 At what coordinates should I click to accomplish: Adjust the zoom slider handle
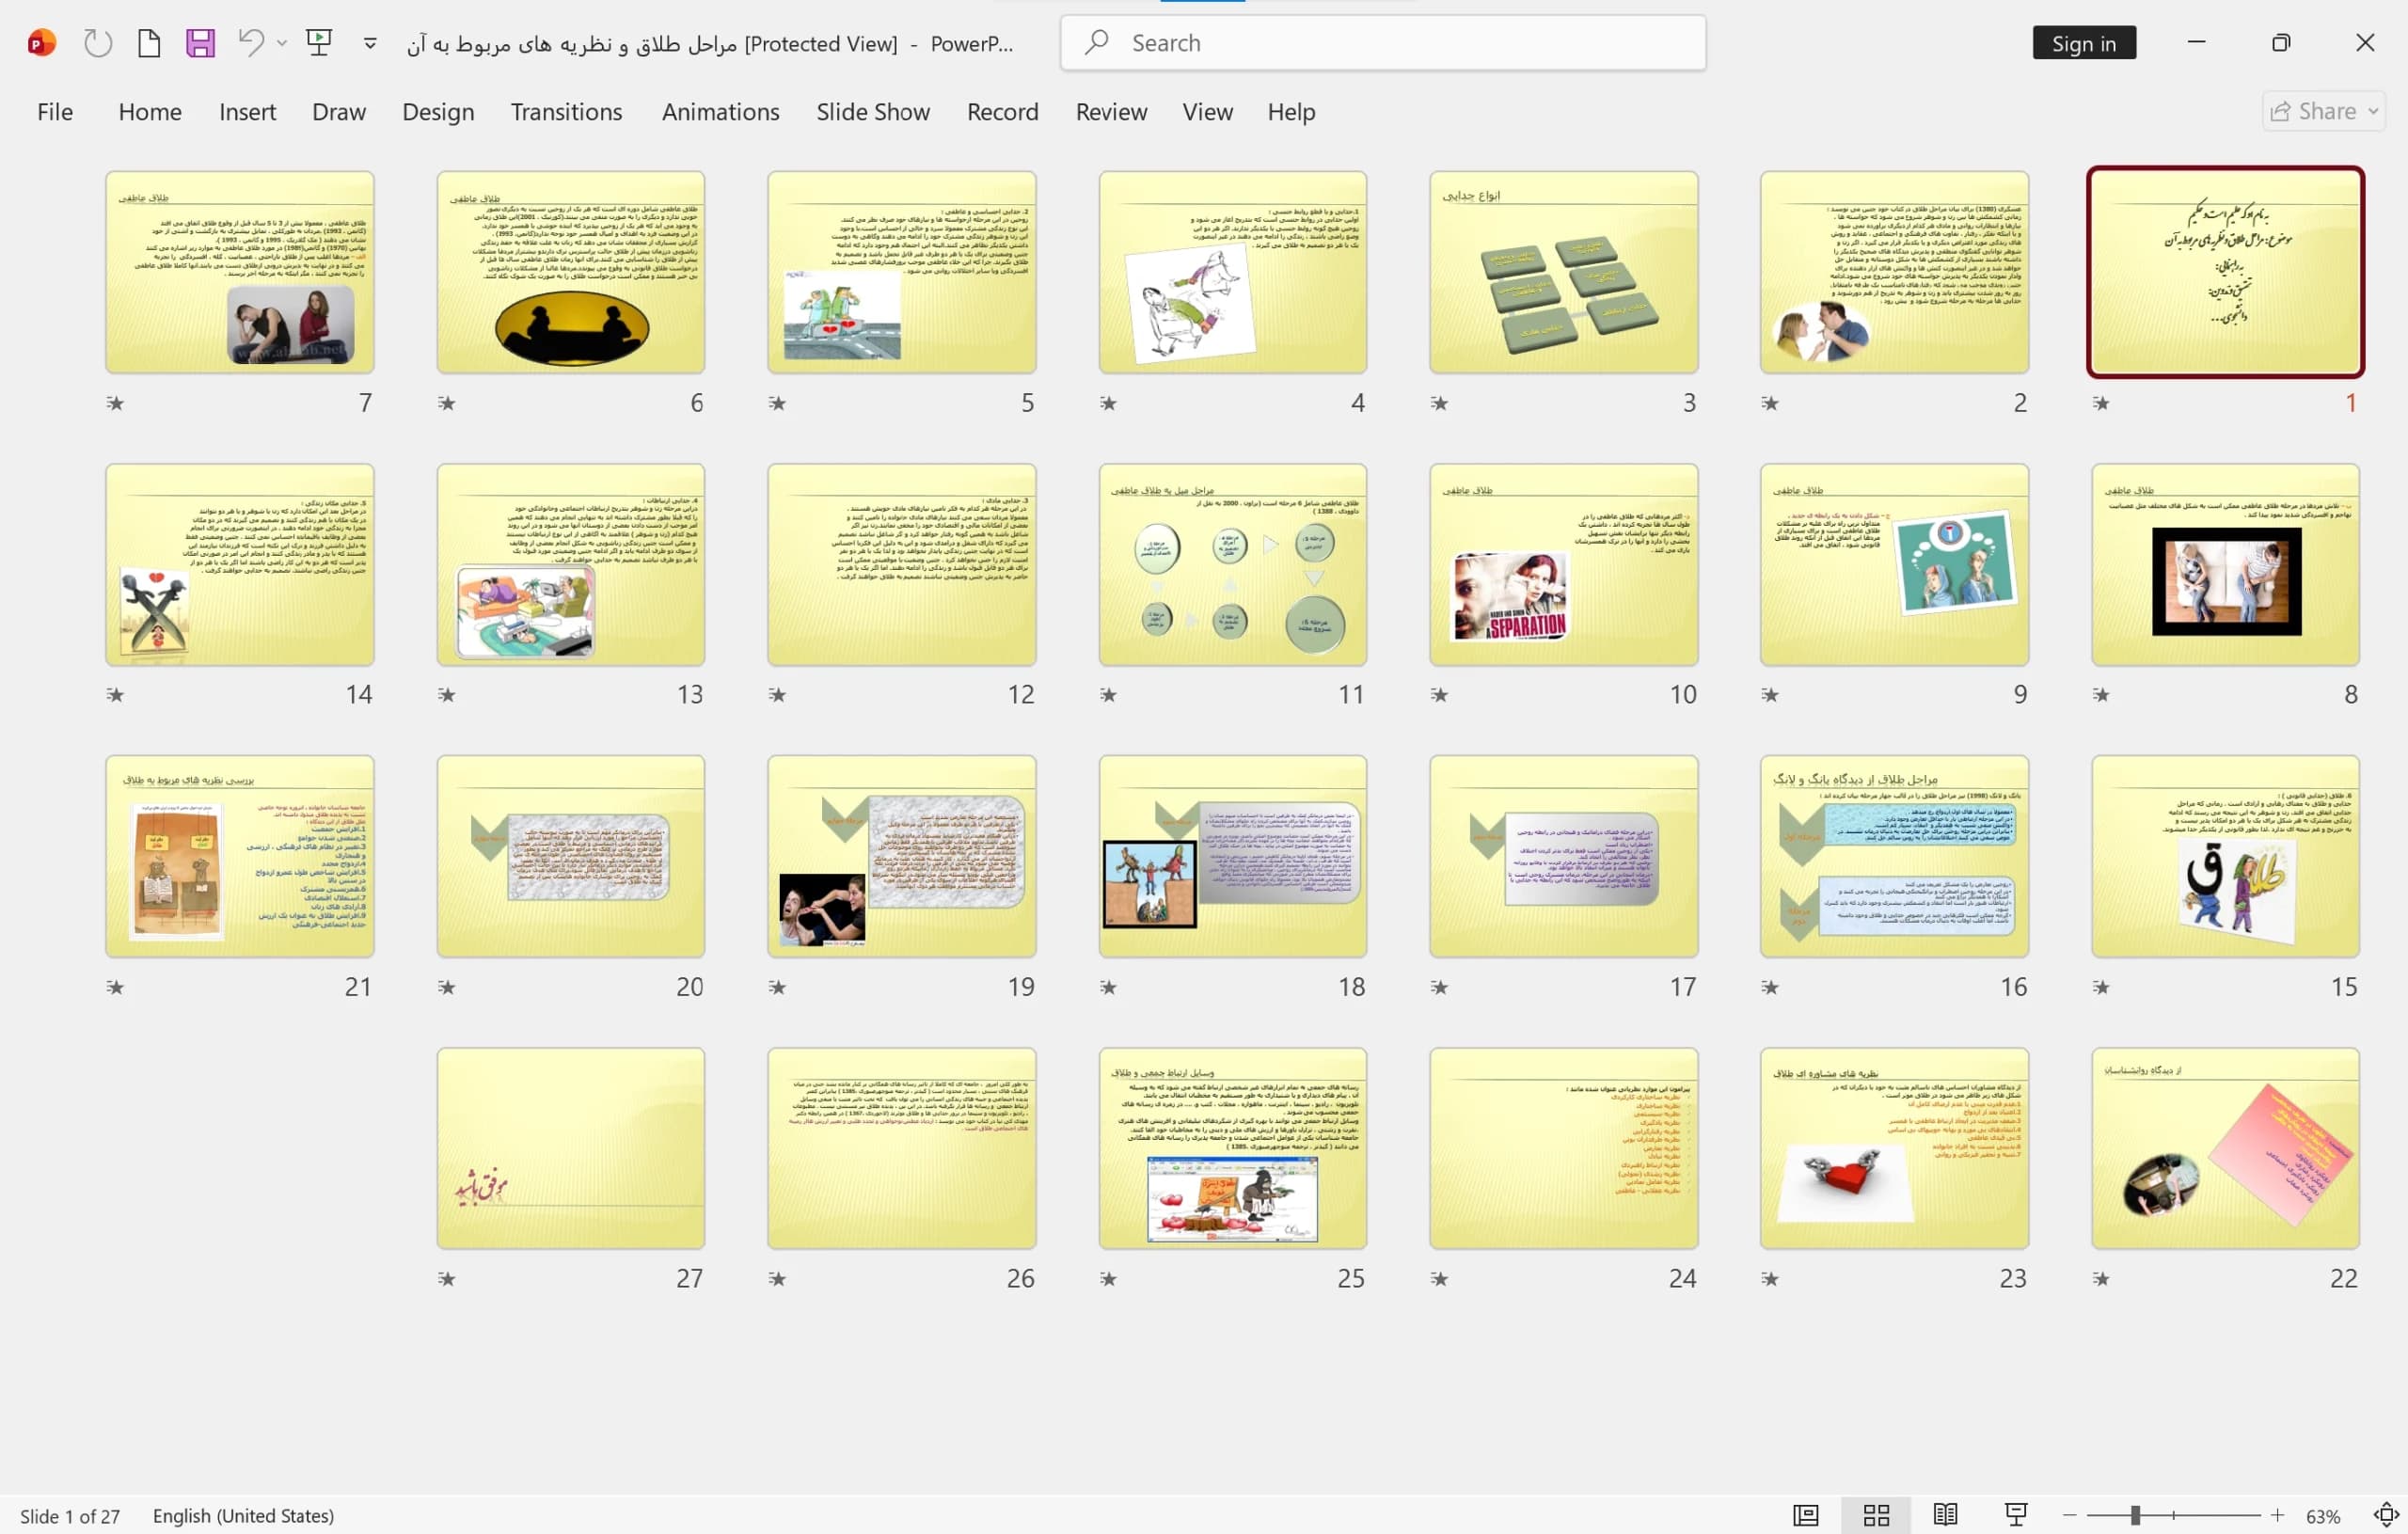pos(2135,1515)
